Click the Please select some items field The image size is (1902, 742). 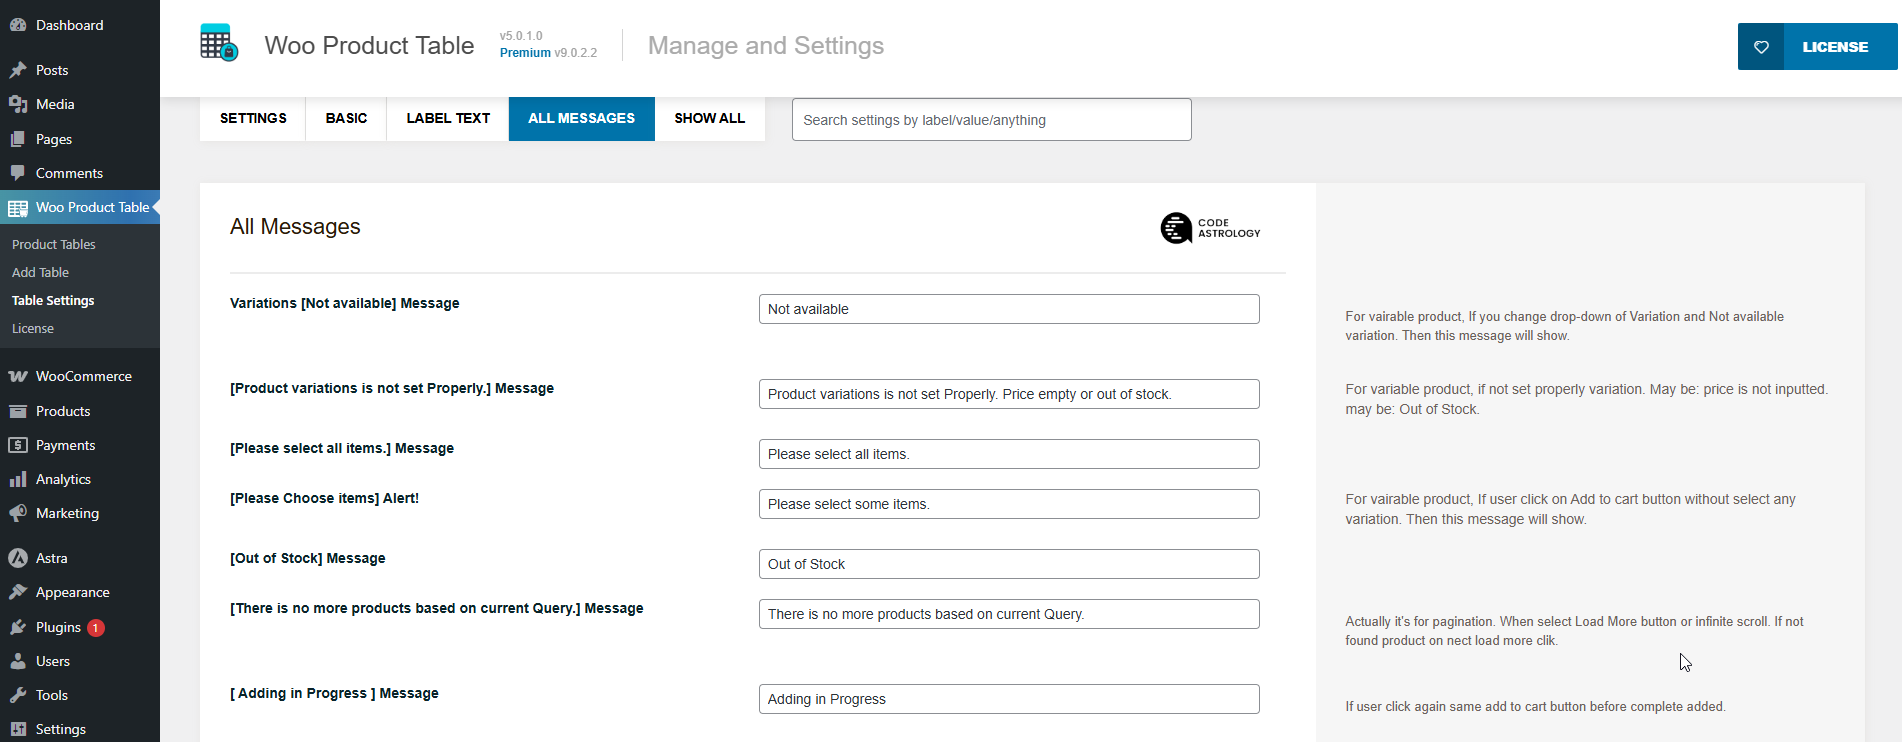click(x=1009, y=504)
